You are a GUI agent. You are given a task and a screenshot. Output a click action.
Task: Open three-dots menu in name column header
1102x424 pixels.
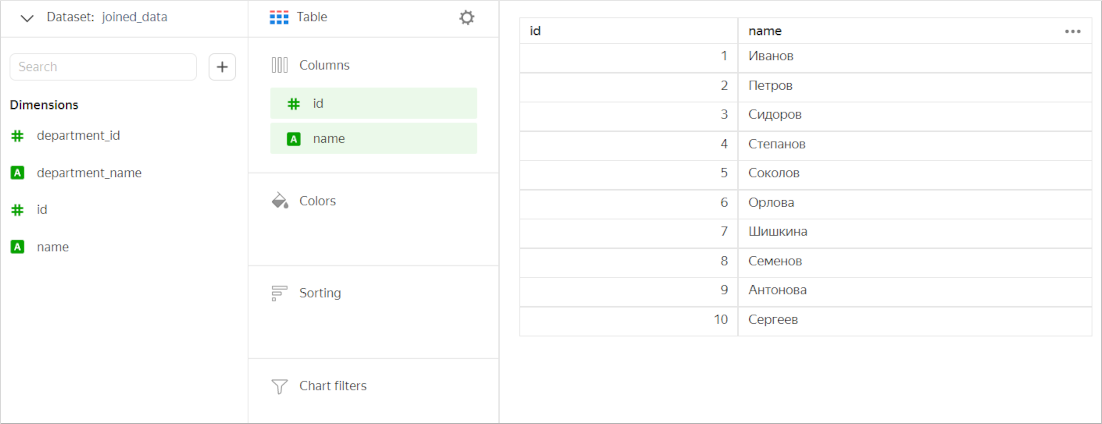(x=1073, y=31)
